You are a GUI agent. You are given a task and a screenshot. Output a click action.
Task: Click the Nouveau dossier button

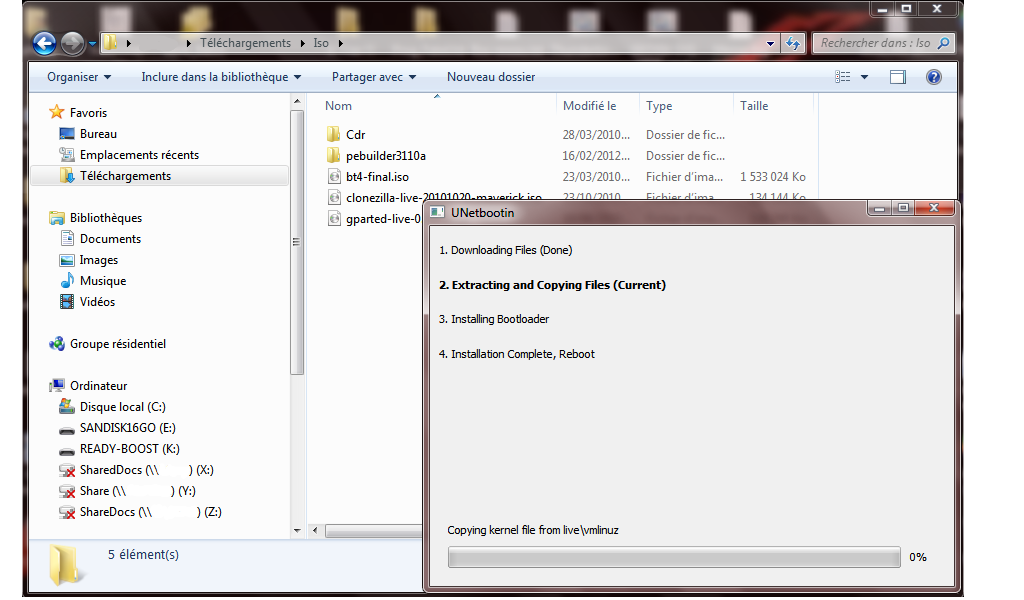point(490,77)
